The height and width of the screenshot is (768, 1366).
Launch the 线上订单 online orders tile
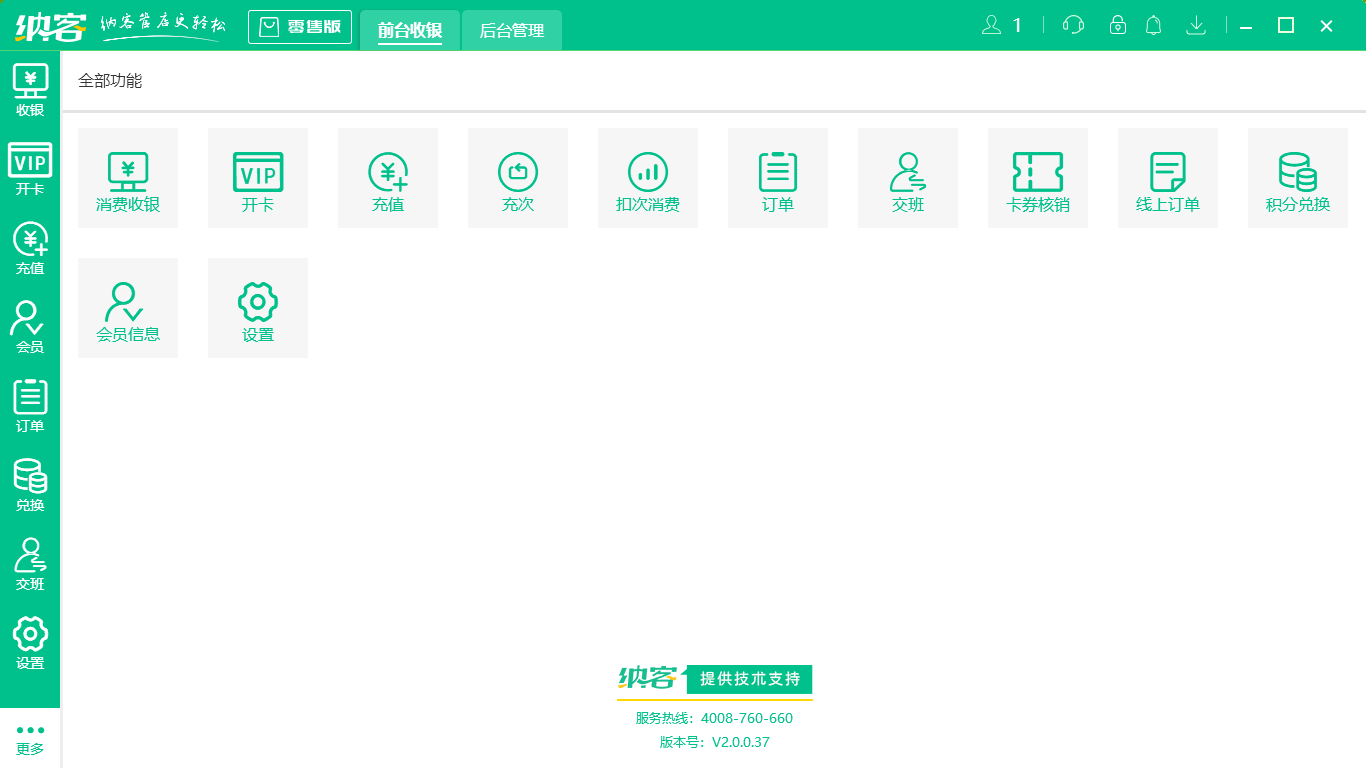tap(1168, 178)
